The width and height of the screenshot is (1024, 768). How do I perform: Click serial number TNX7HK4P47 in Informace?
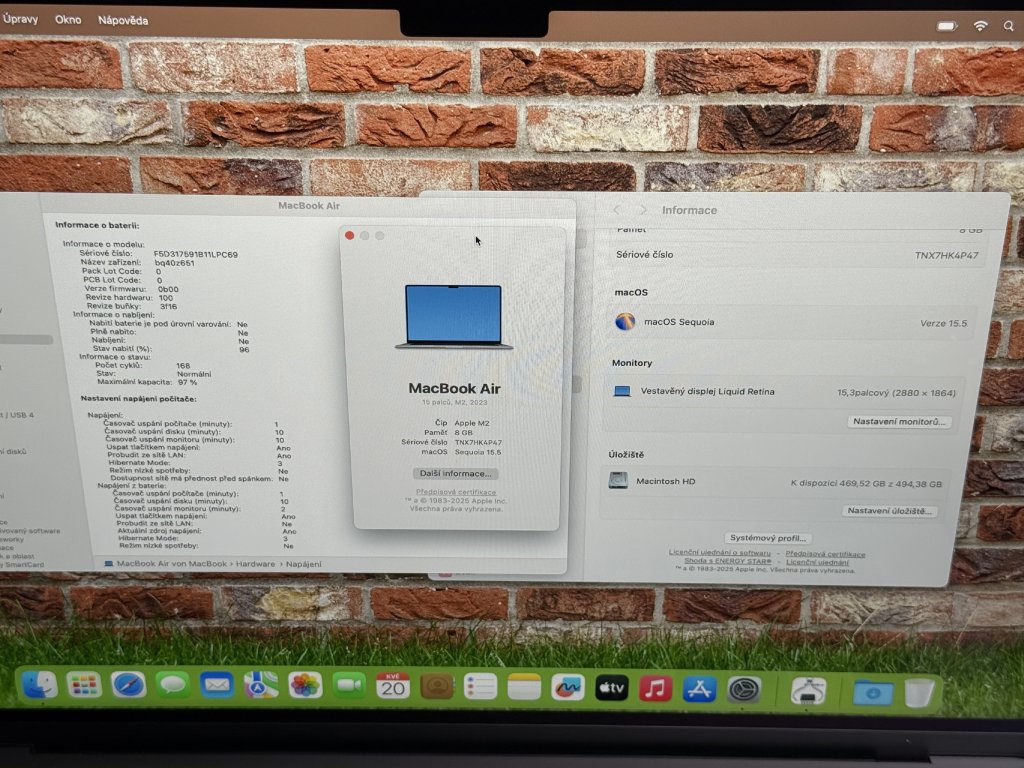click(x=946, y=255)
